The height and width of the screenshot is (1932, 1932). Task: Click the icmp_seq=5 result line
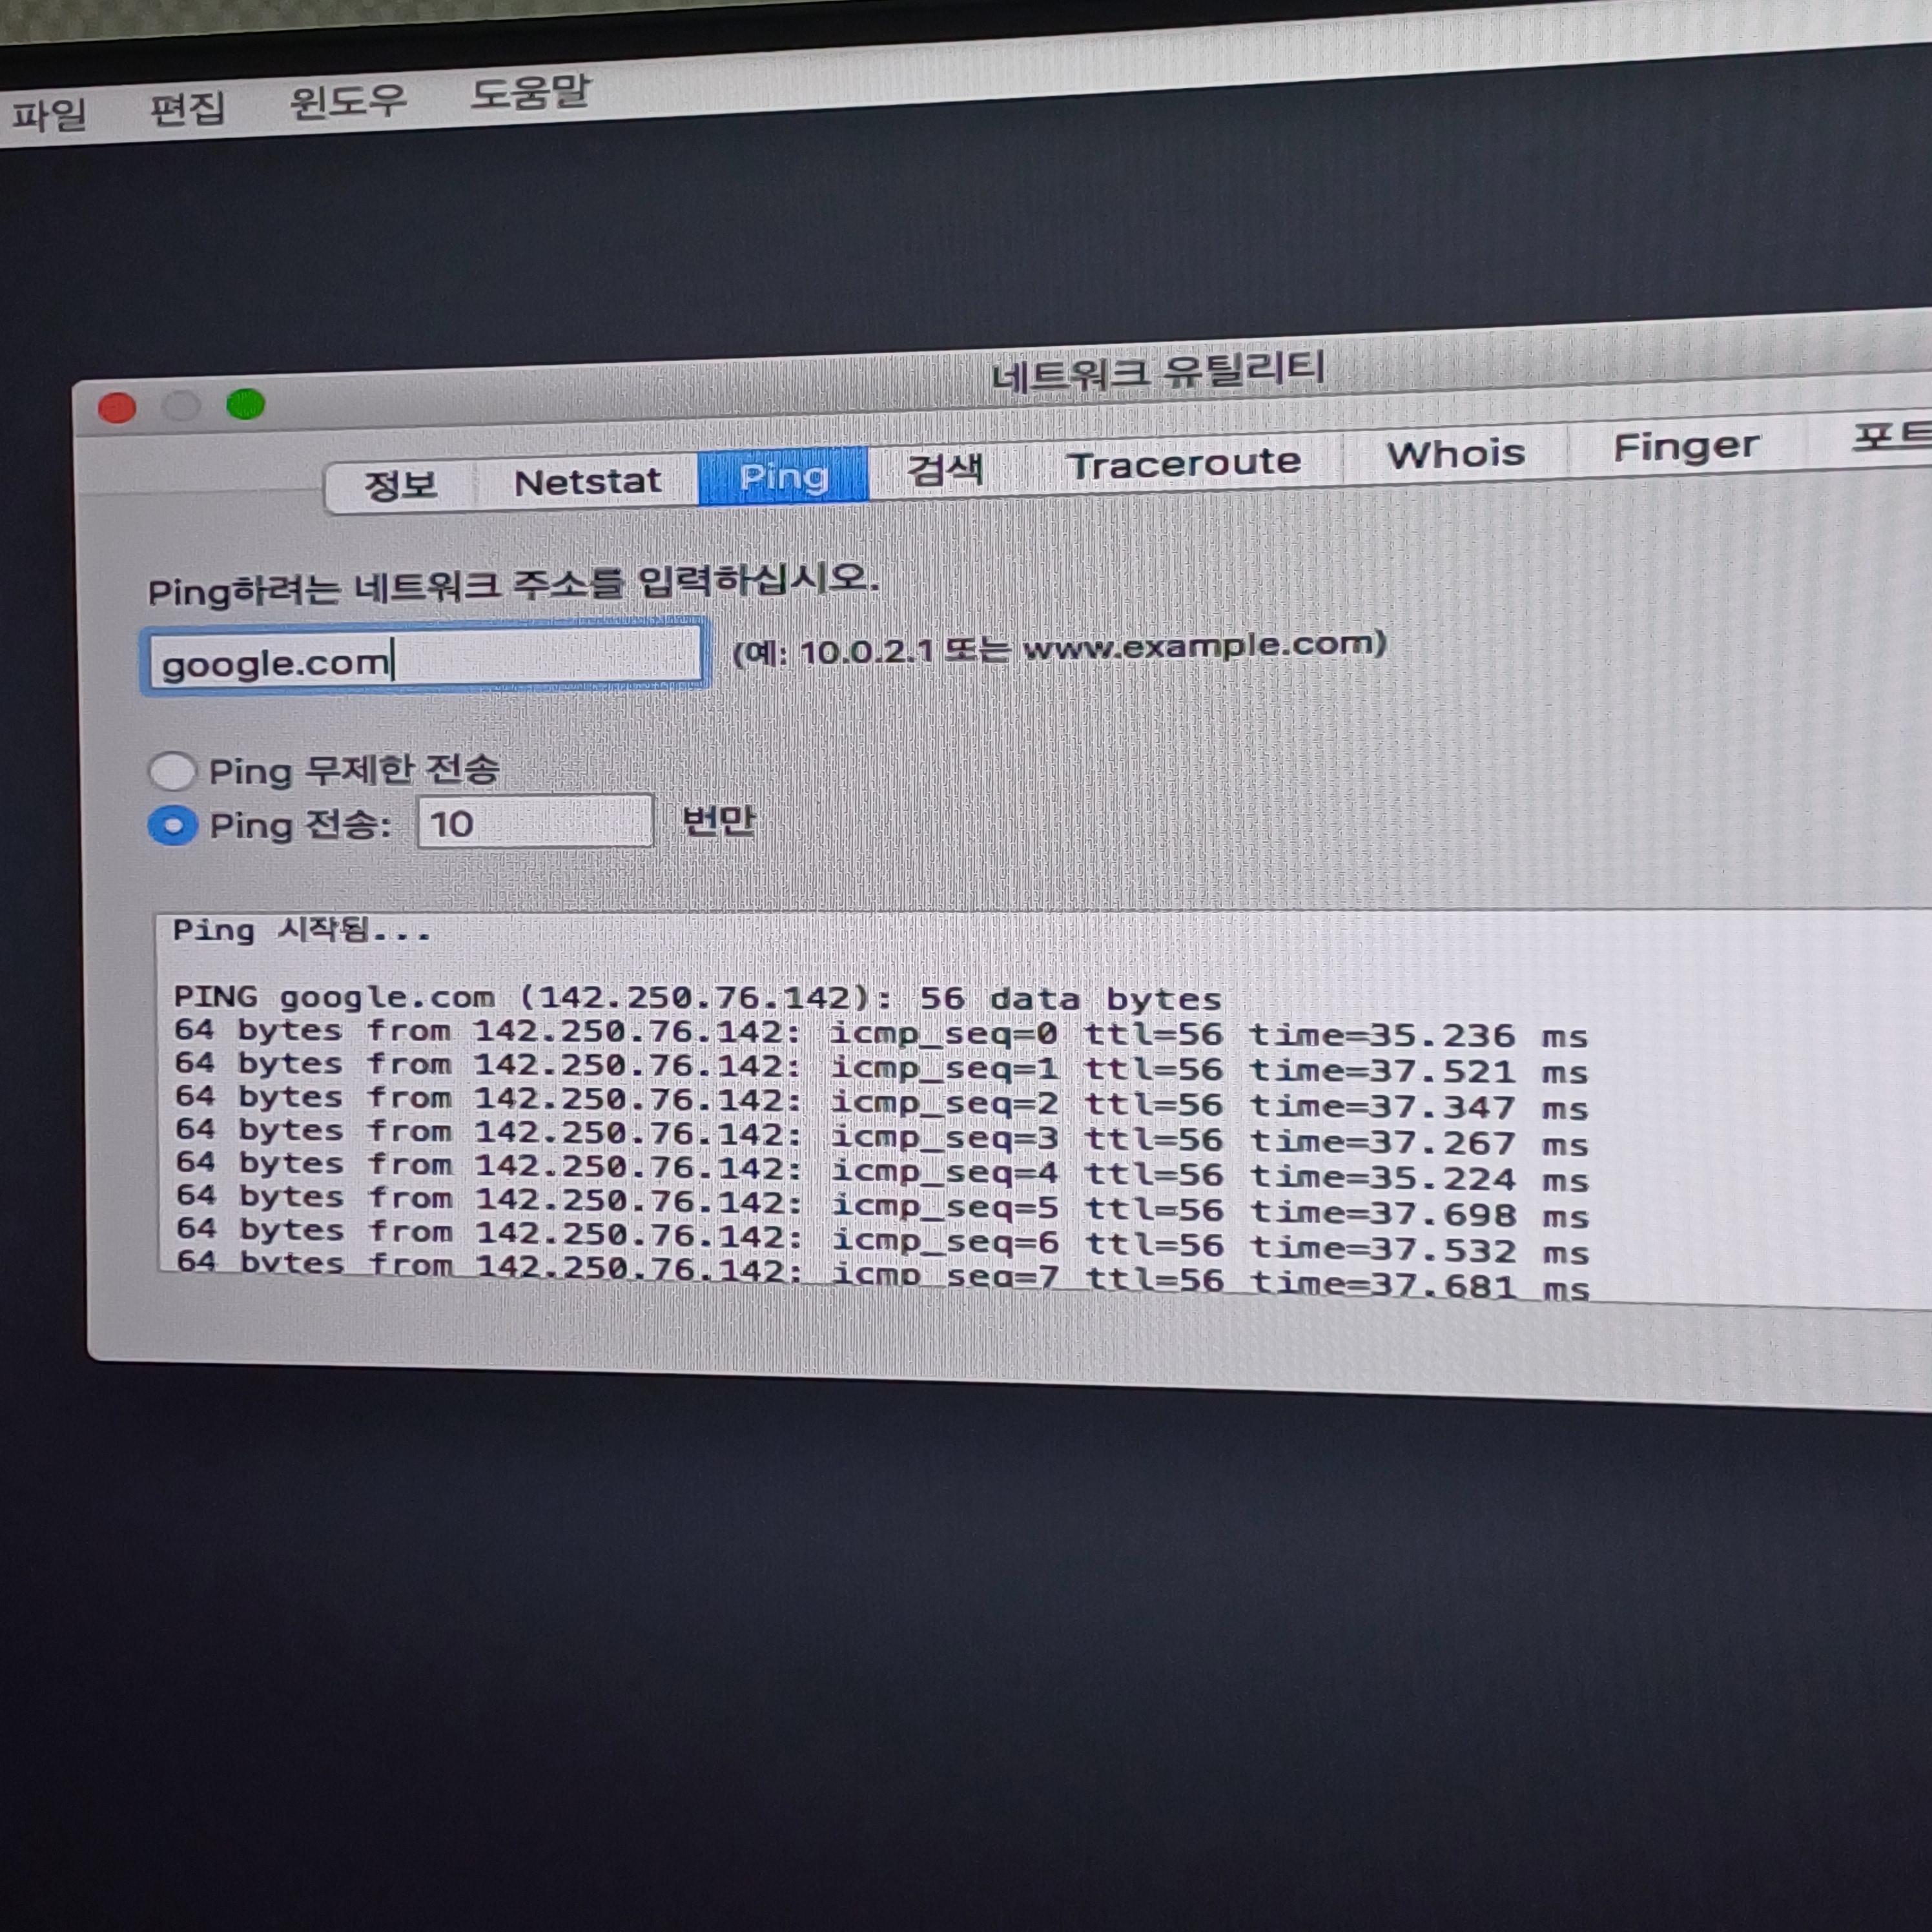pos(882,1207)
